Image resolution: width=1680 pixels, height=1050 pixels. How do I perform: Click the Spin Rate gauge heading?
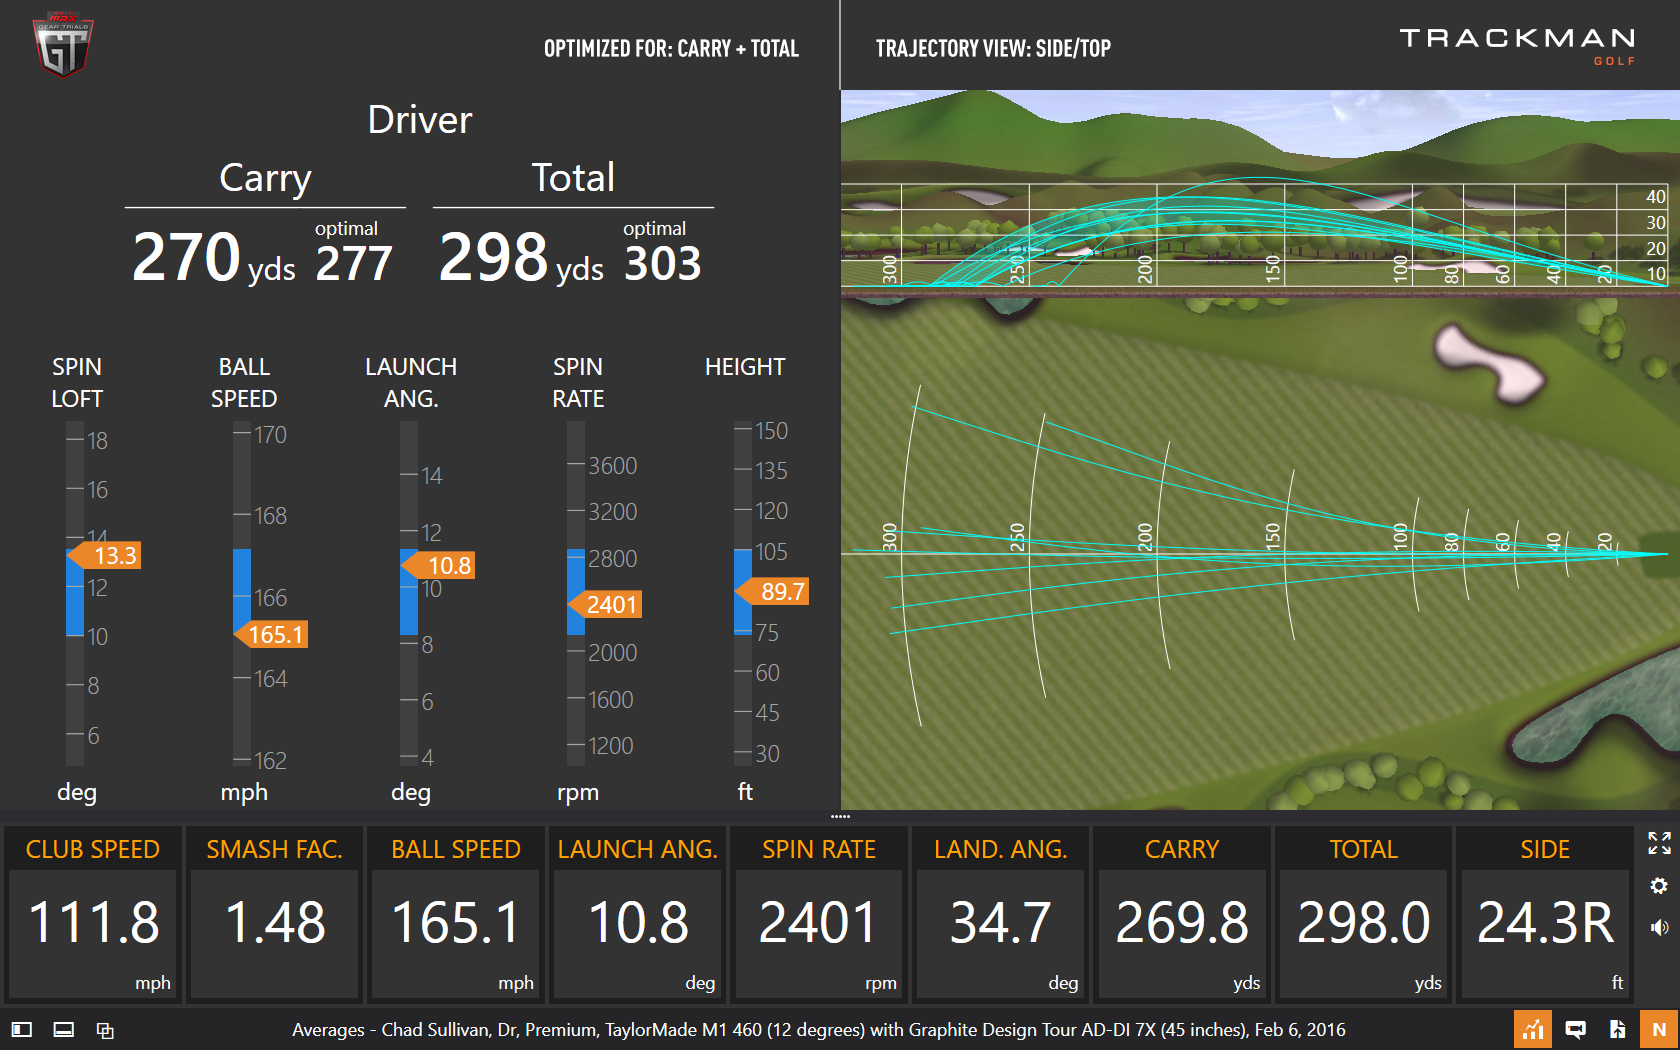tap(578, 382)
